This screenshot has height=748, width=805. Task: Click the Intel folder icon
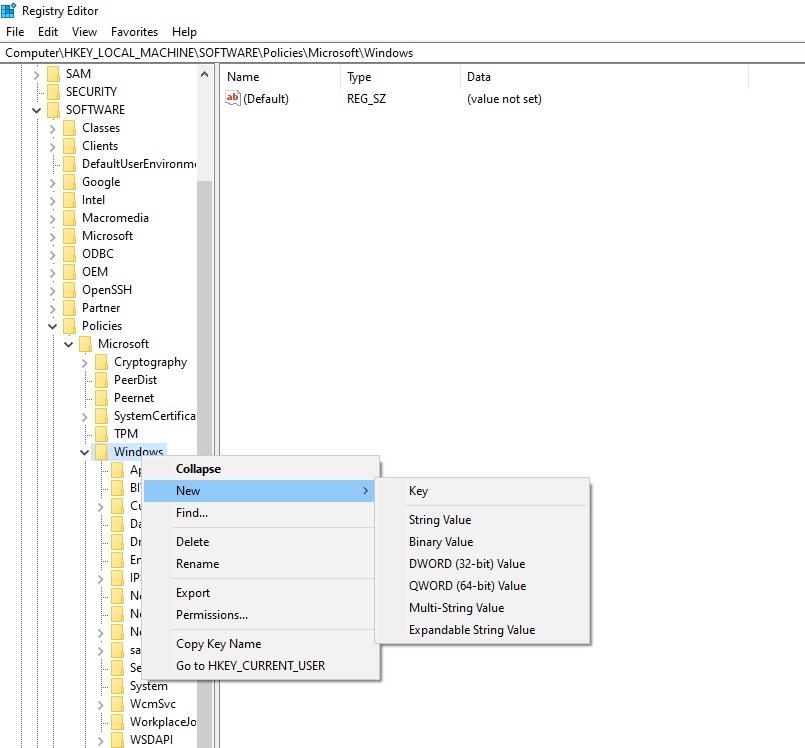[69, 200]
